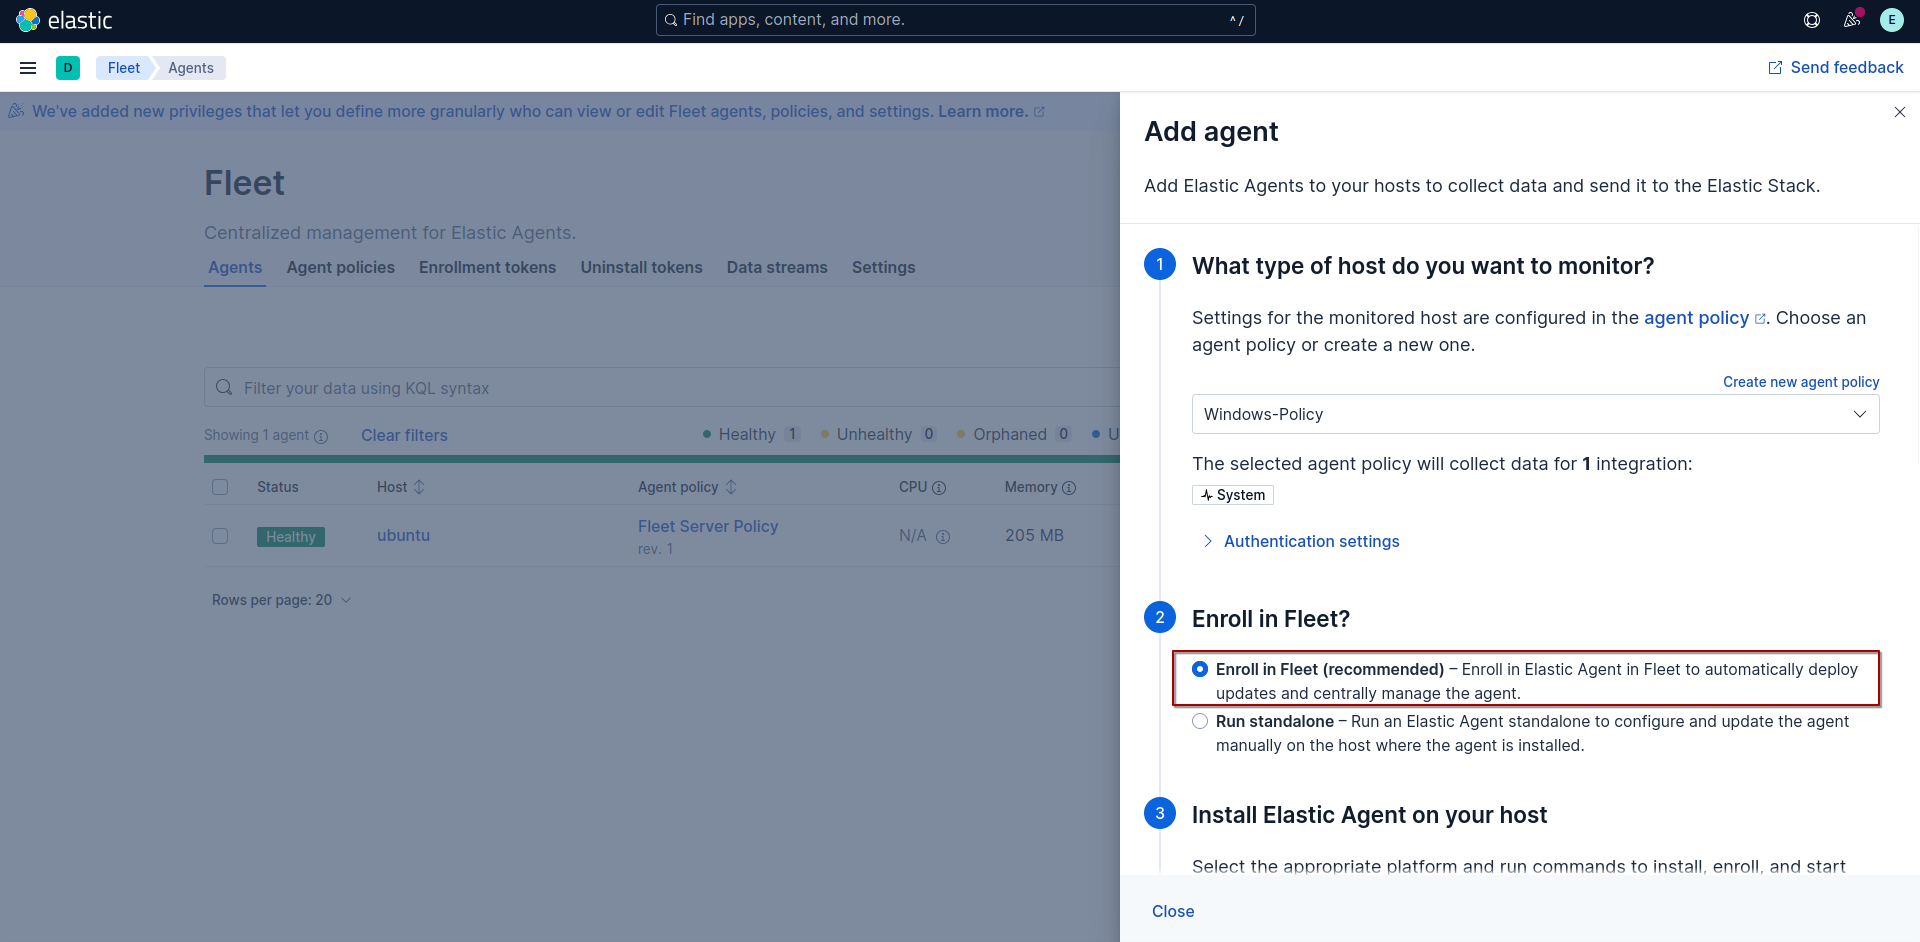Sort by Host column arrows
This screenshot has width=1920, height=942.
click(x=419, y=487)
